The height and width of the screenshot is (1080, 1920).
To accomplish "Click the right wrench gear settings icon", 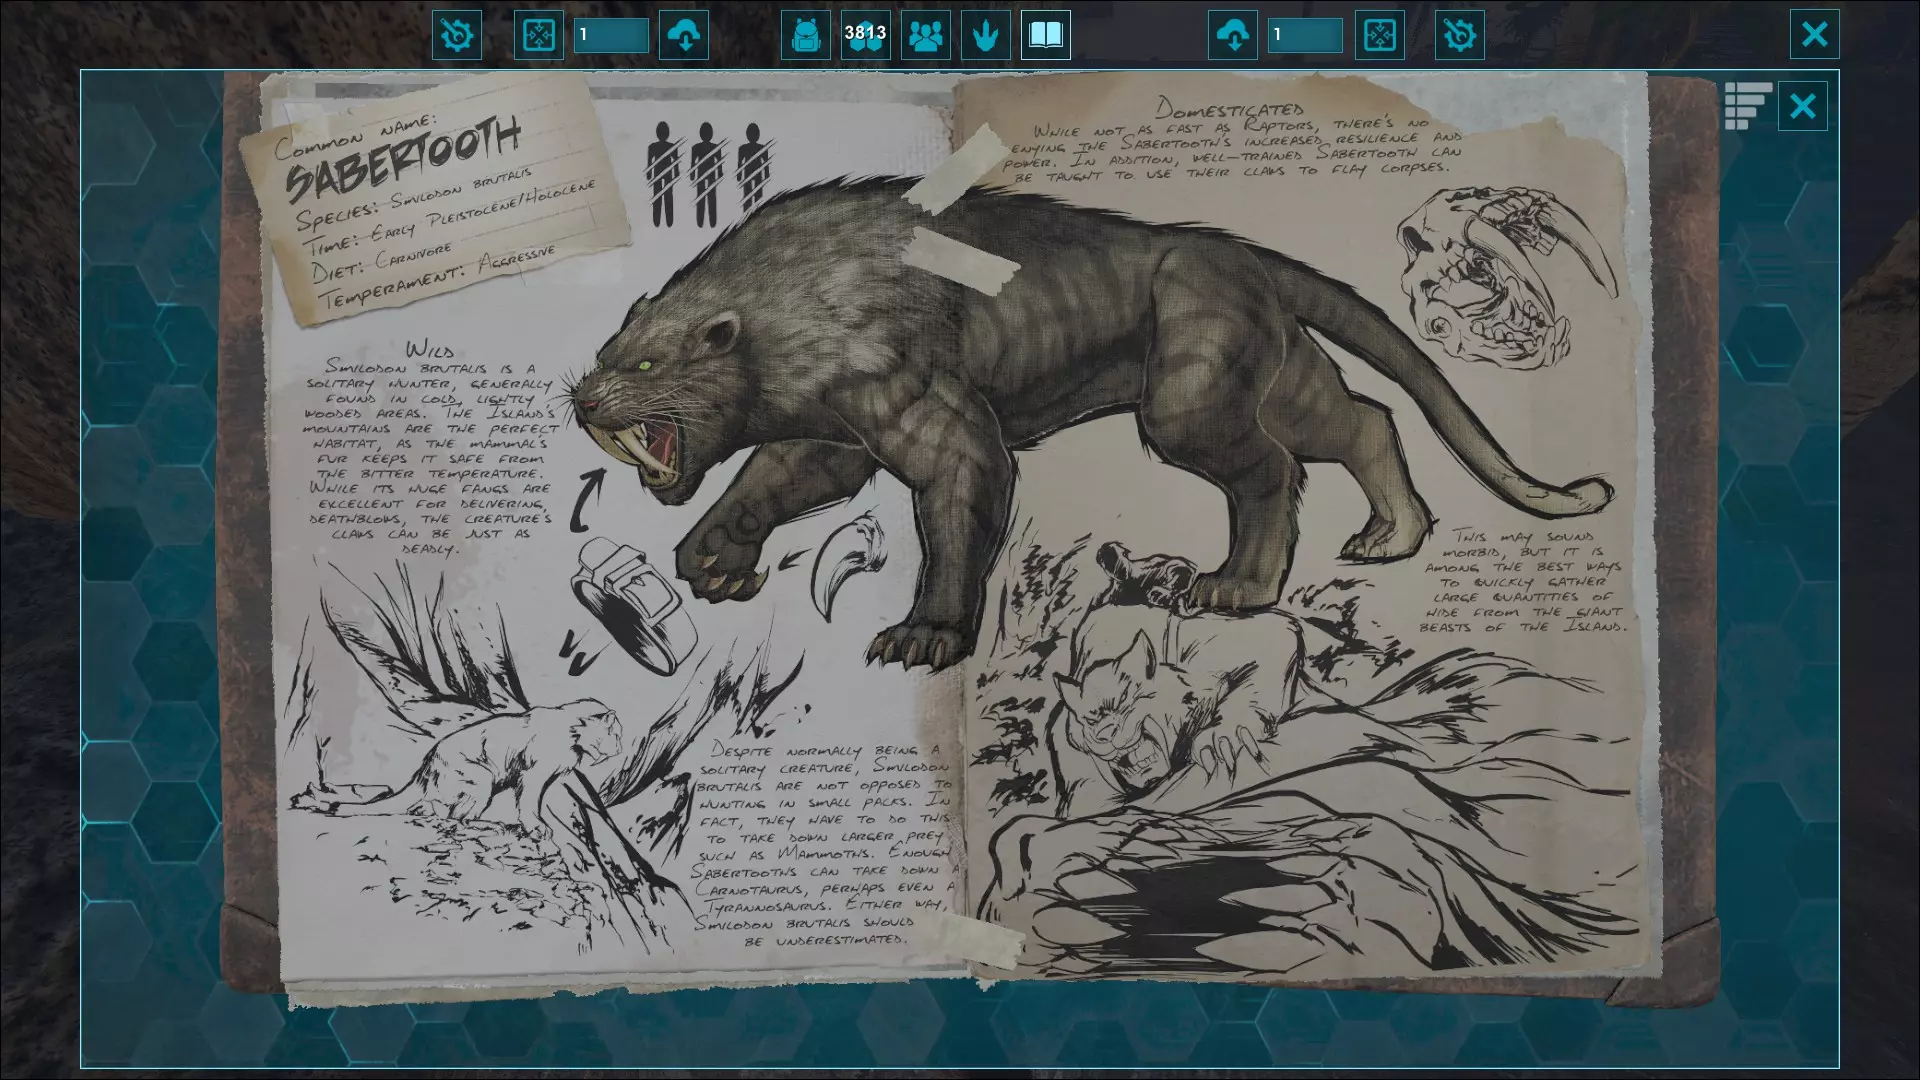I will click(x=1459, y=35).
